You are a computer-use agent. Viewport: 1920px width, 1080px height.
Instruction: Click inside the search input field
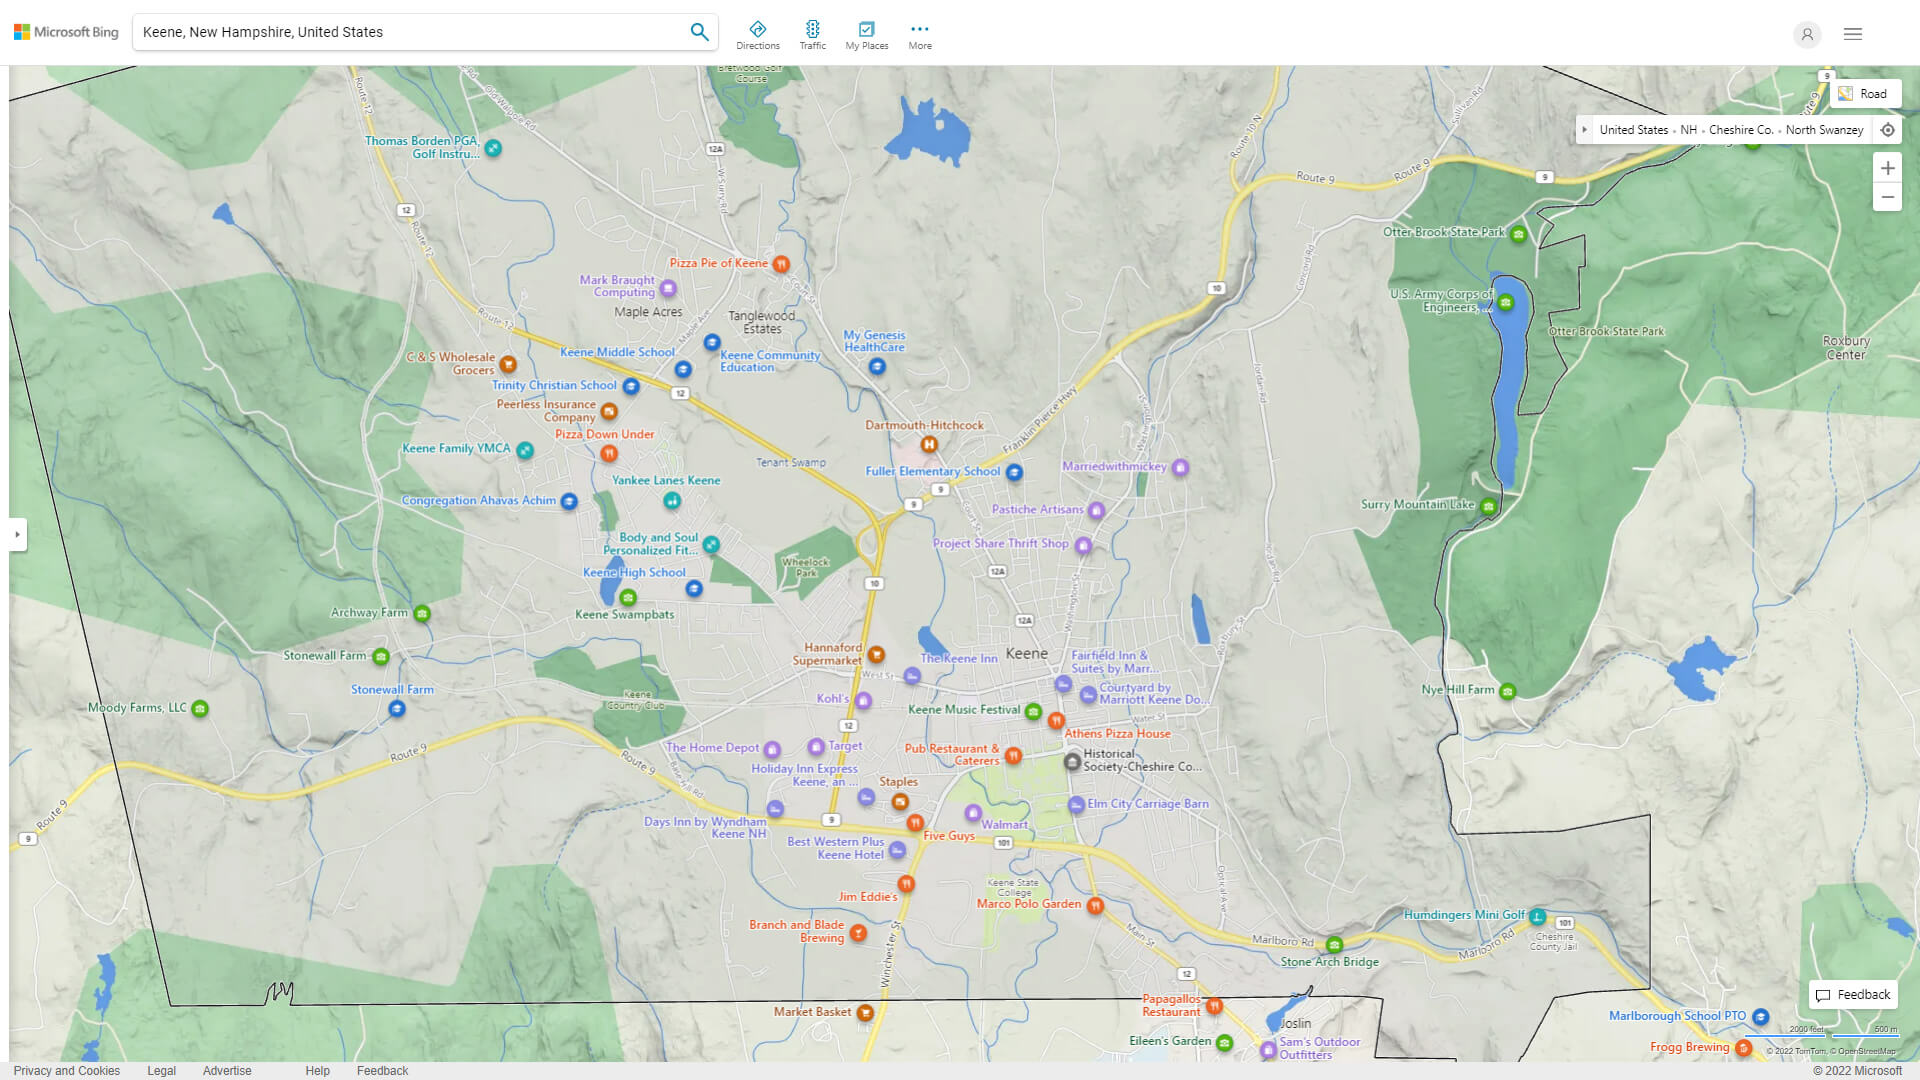(400, 31)
